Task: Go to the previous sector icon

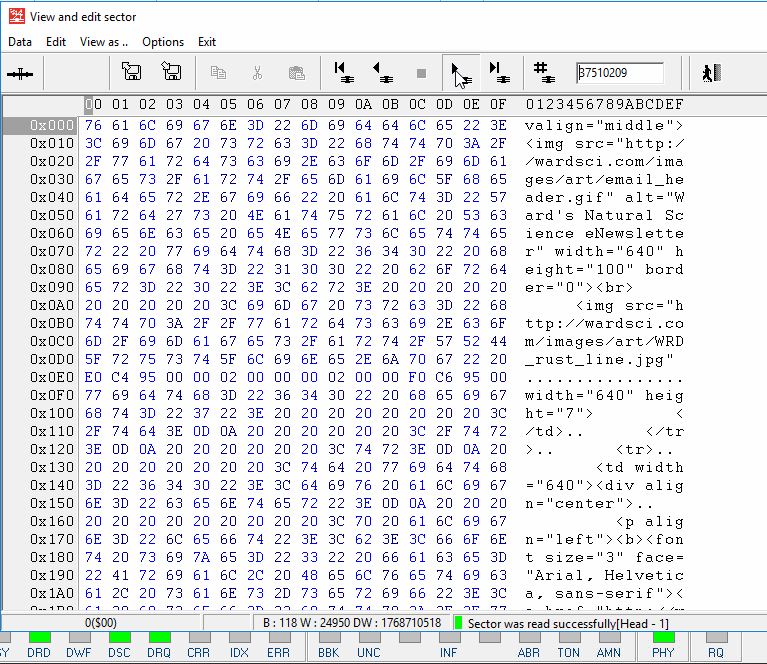Action: click(383, 72)
